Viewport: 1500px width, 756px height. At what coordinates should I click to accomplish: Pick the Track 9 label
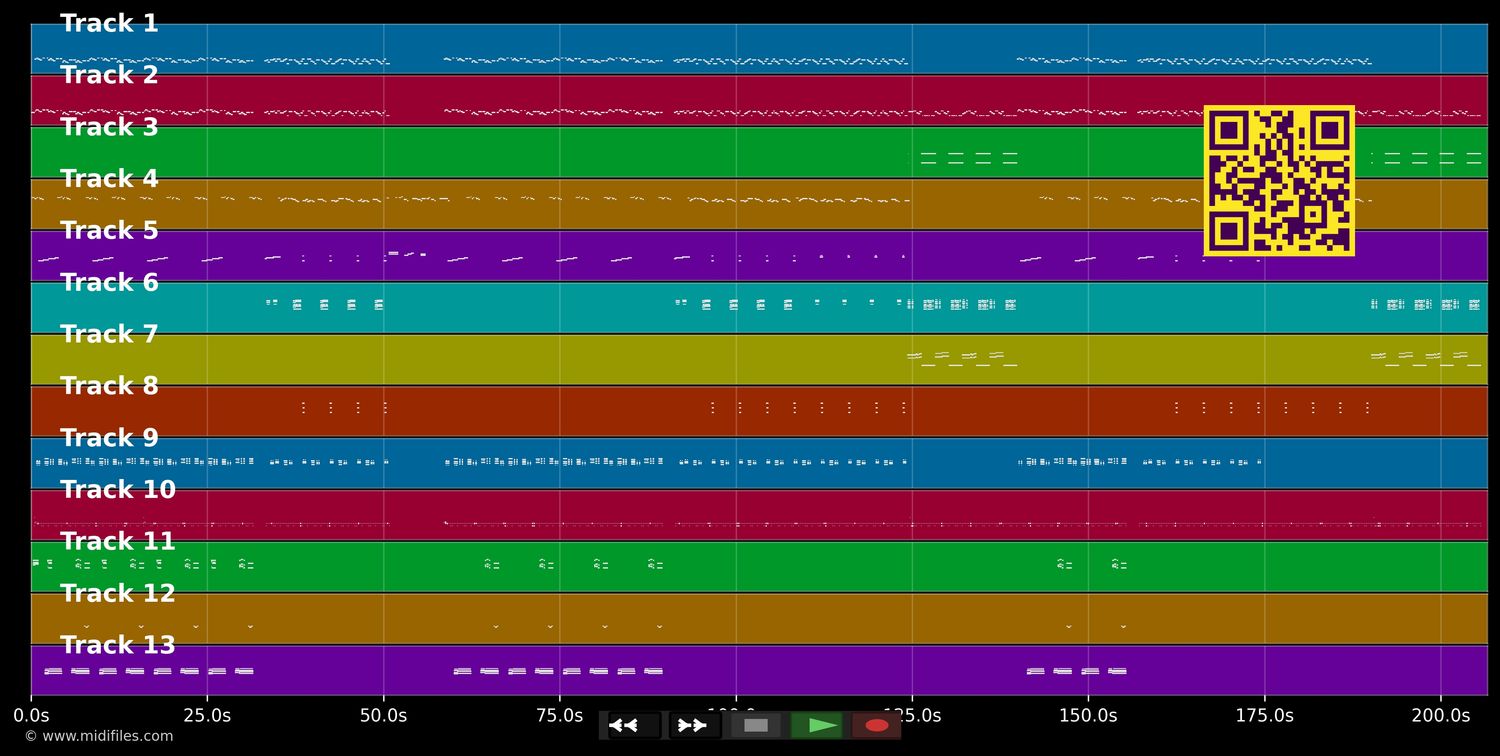tap(109, 438)
